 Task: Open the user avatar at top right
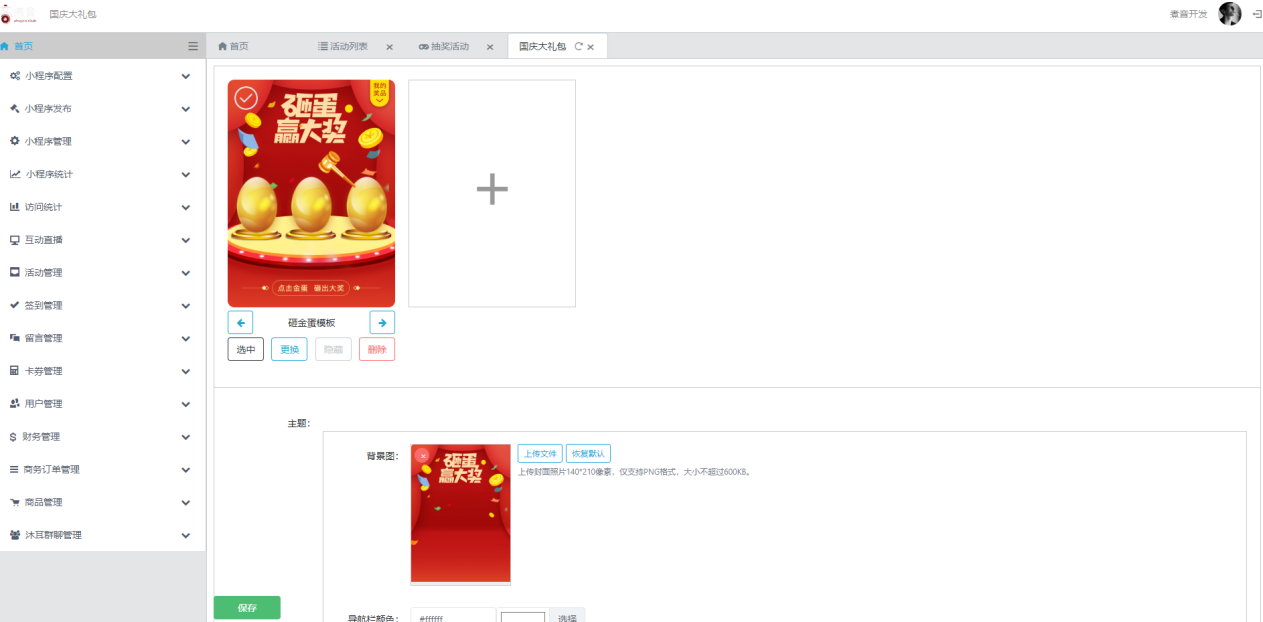(x=1229, y=14)
